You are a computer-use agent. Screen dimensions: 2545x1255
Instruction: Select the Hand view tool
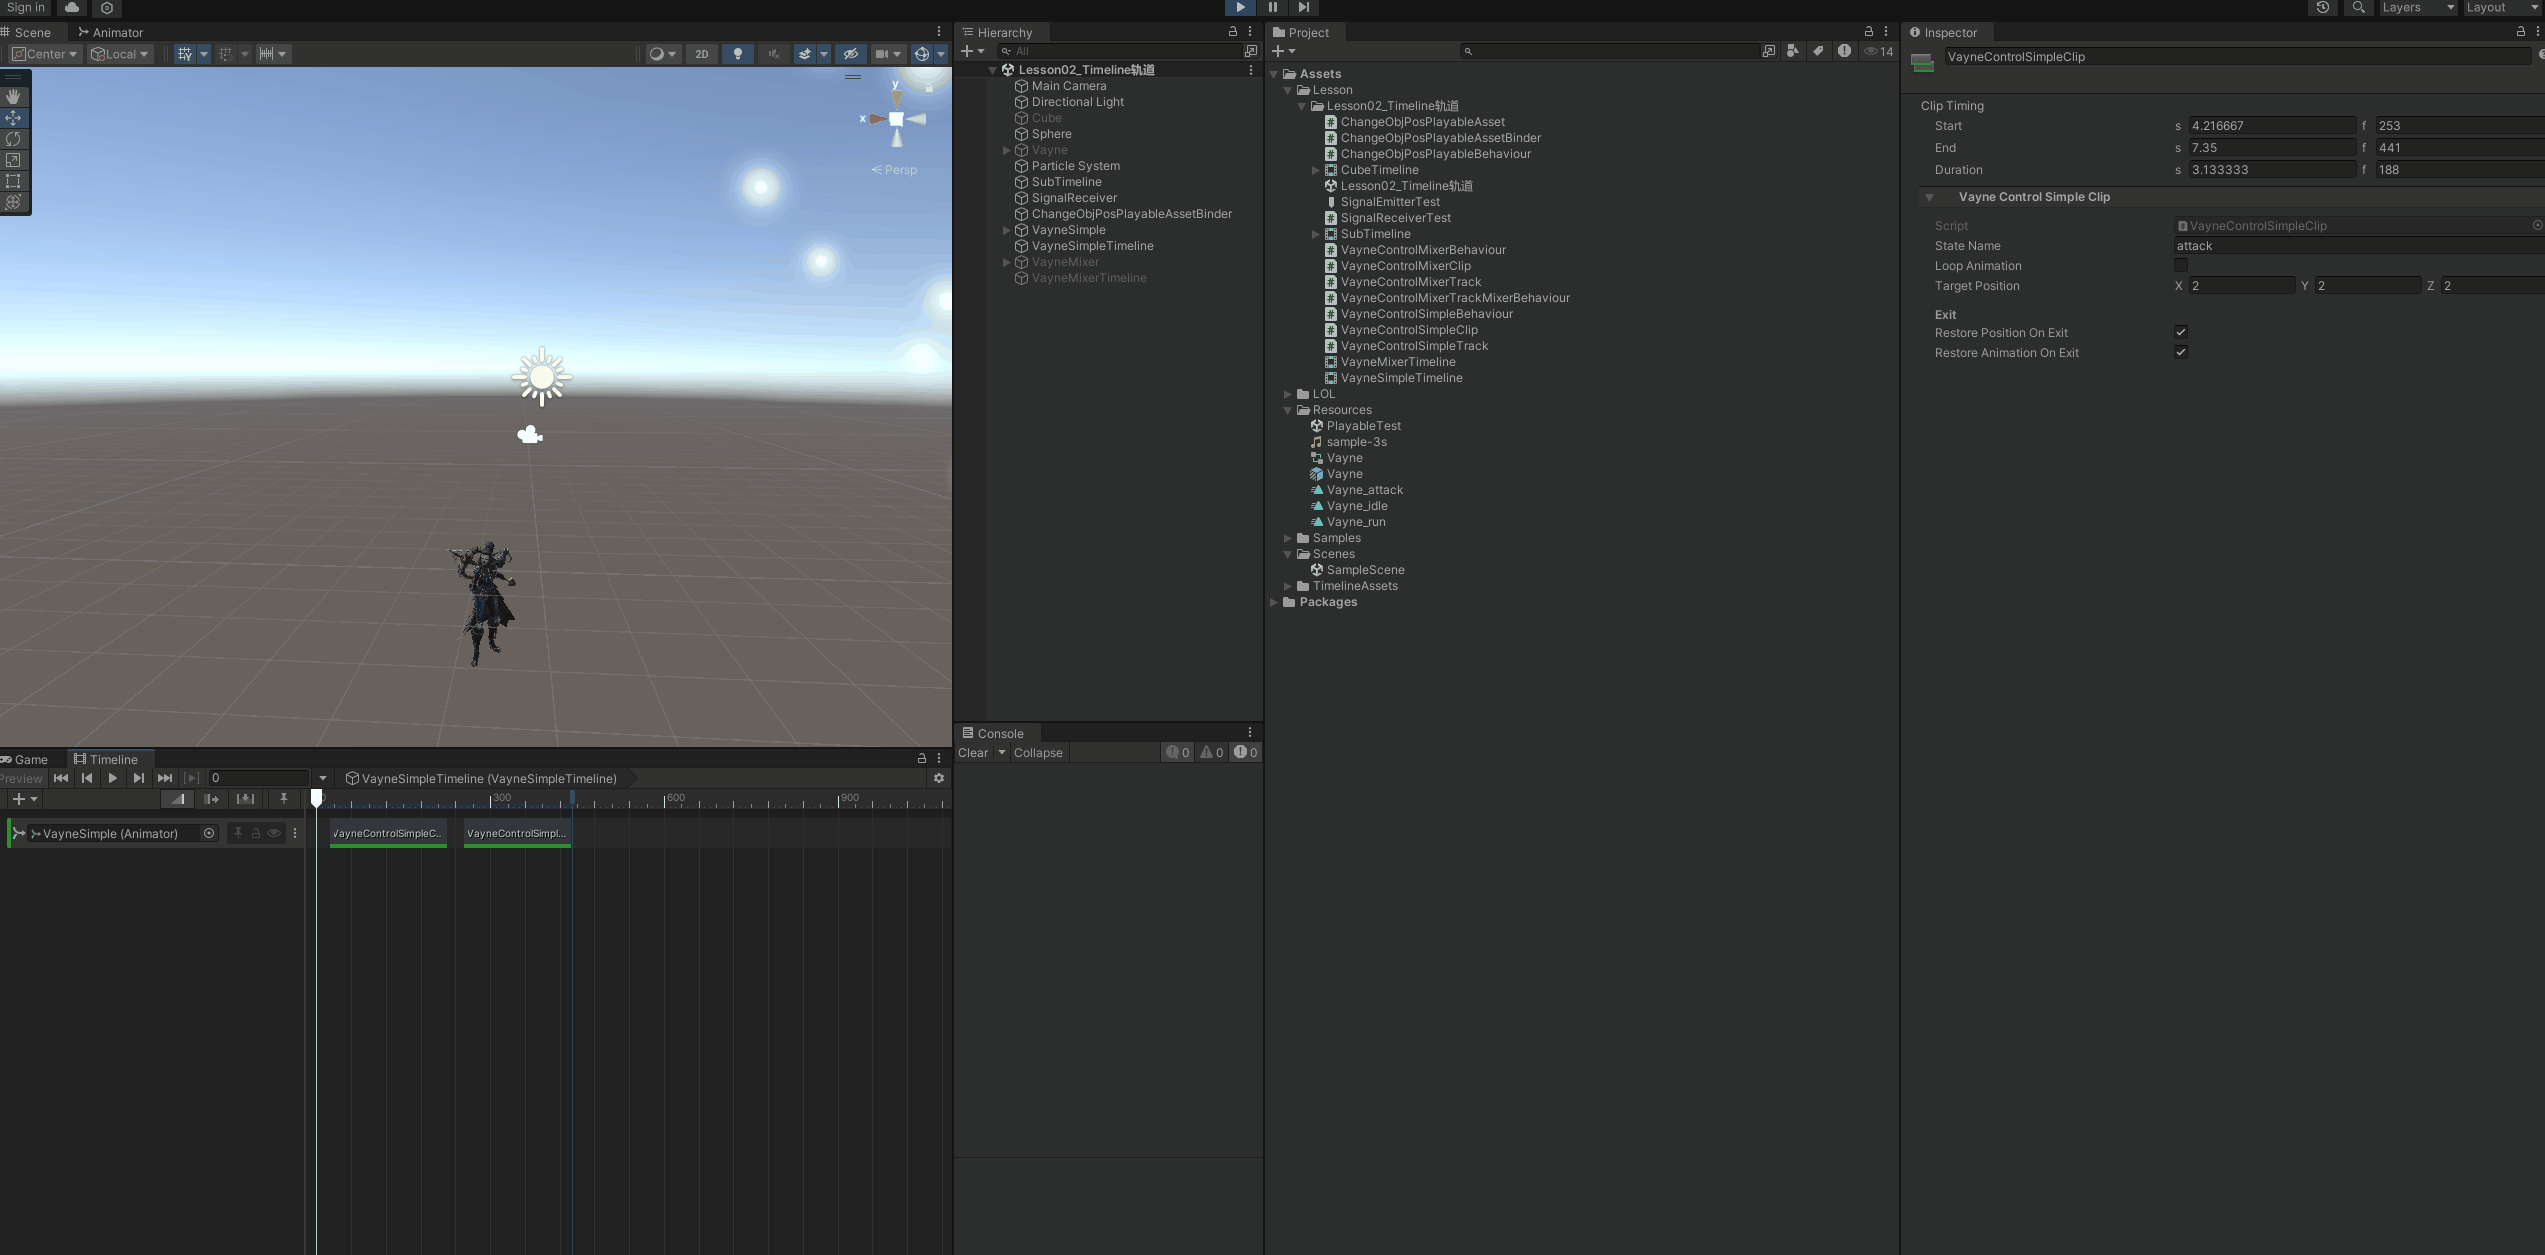pyautogui.click(x=13, y=97)
